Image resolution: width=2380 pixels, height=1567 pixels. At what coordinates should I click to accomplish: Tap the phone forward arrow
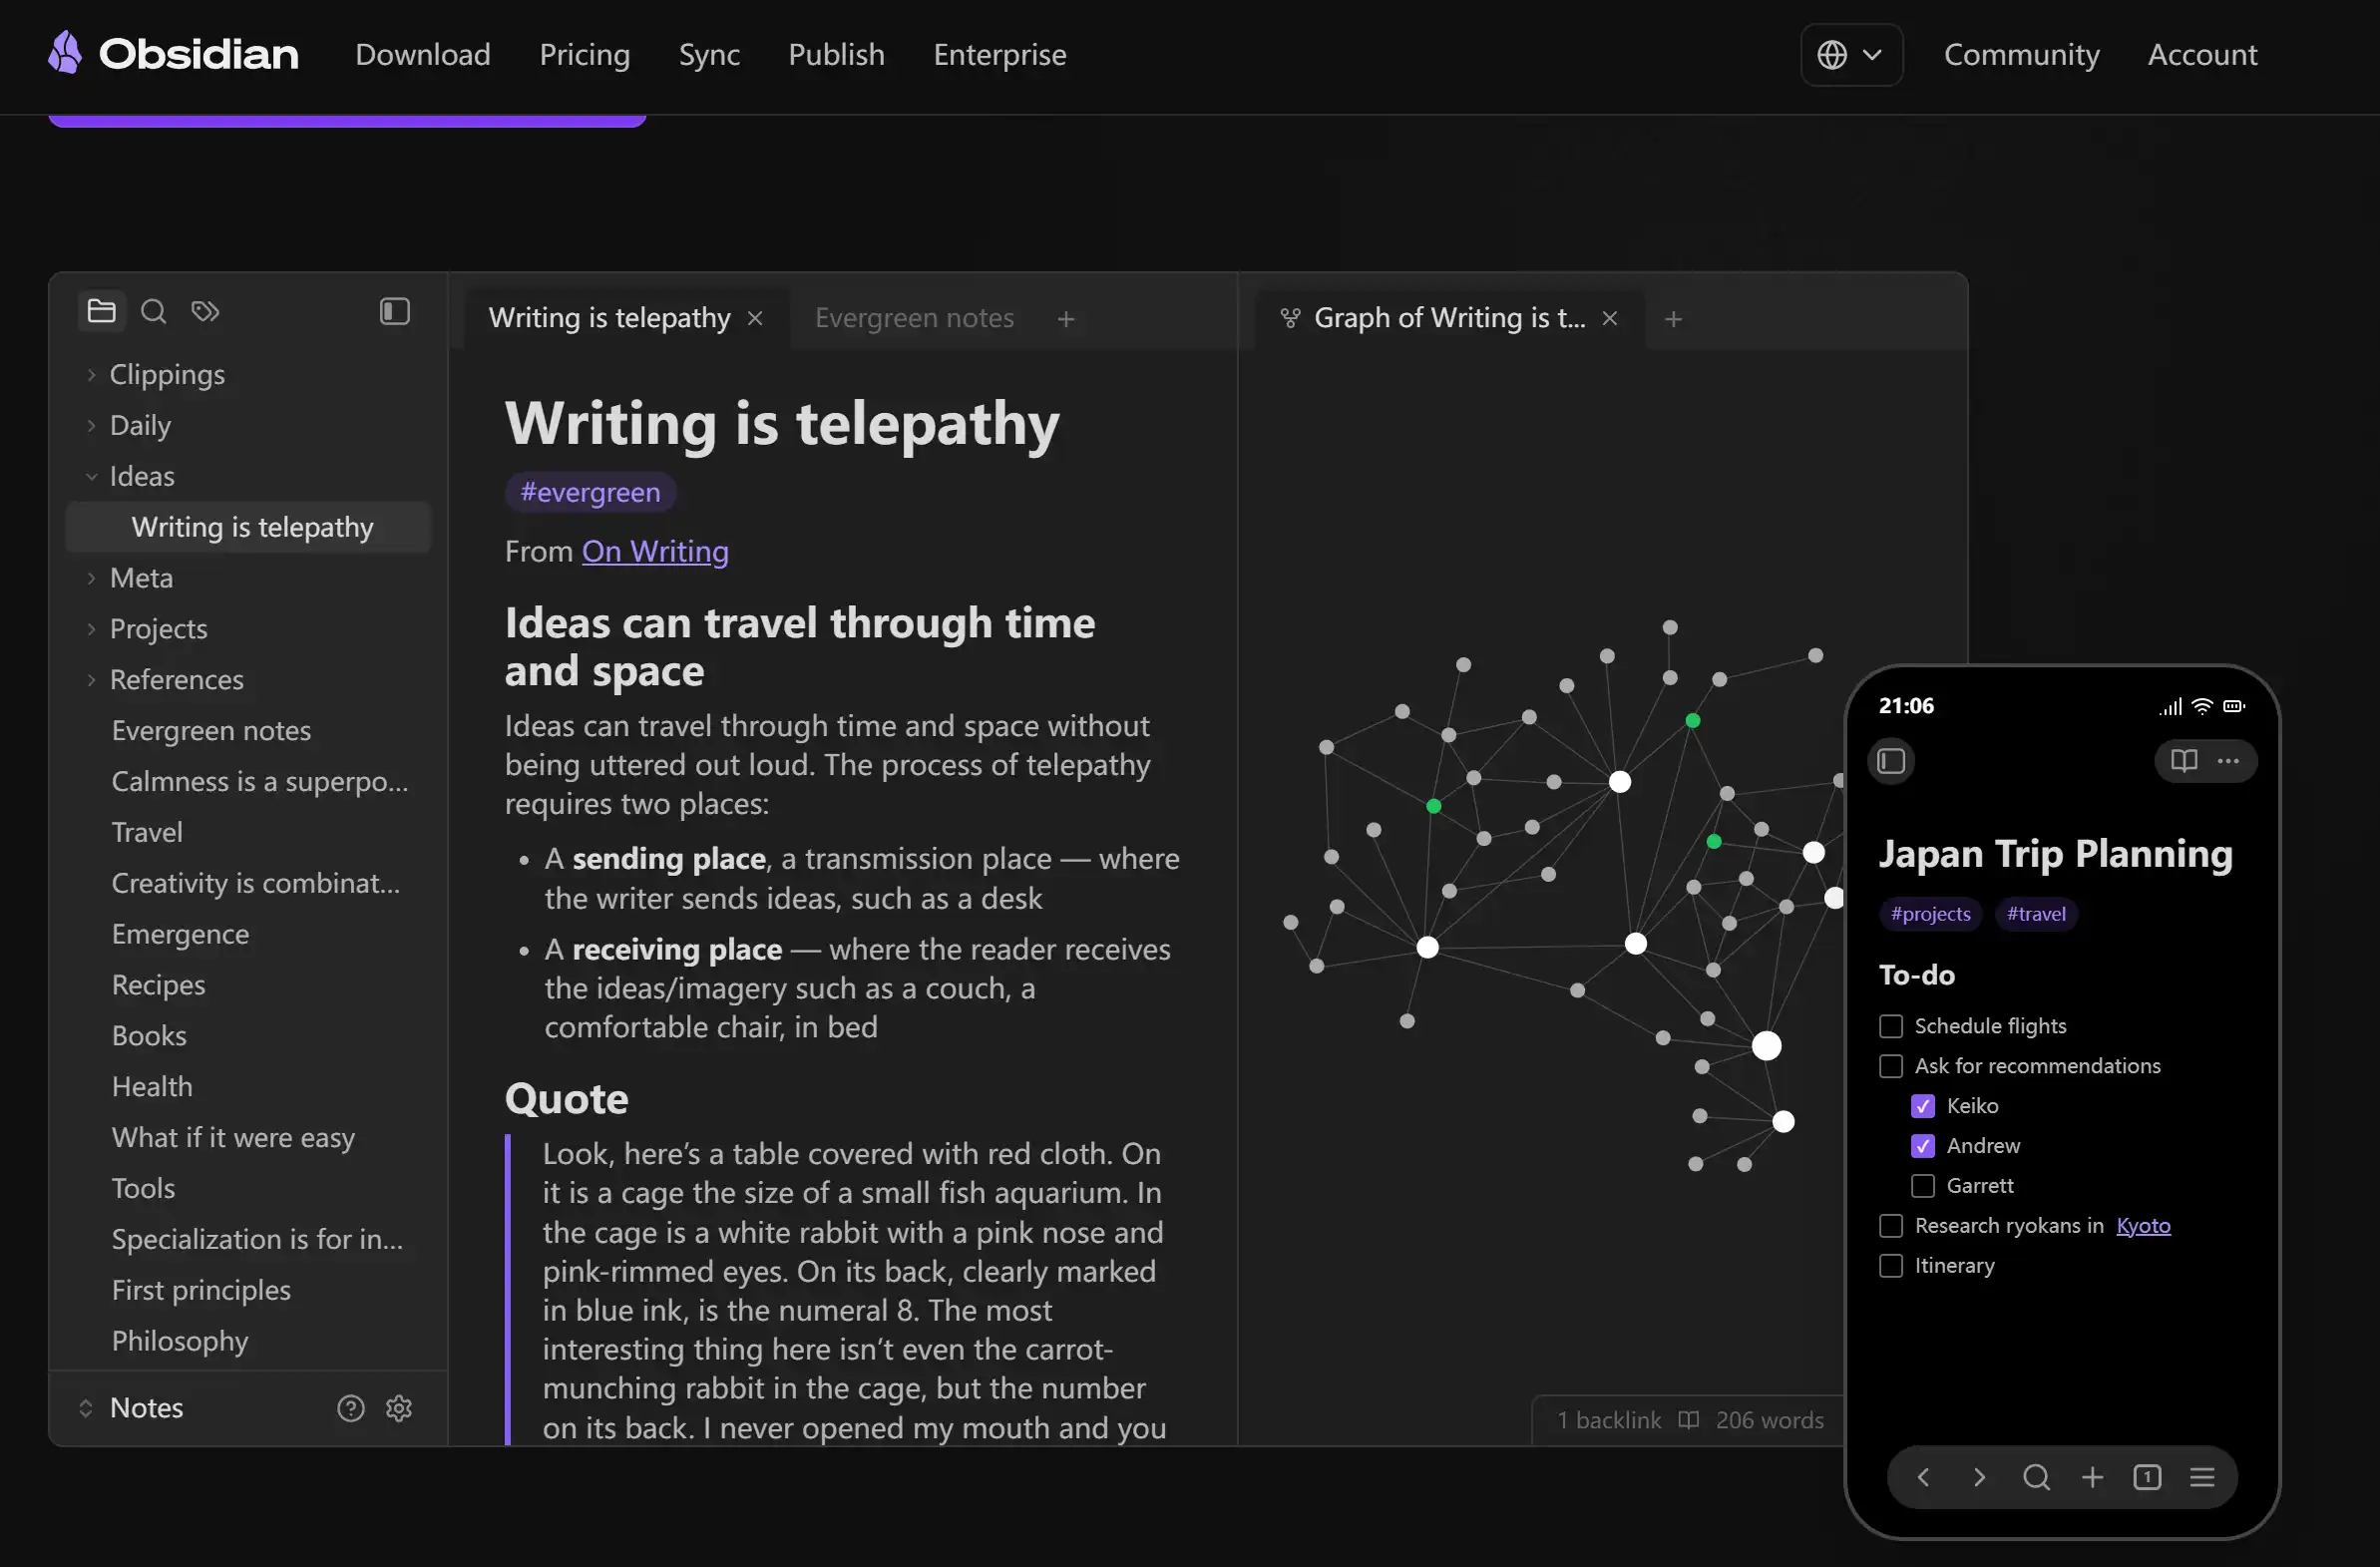tap(1979, 1477)
